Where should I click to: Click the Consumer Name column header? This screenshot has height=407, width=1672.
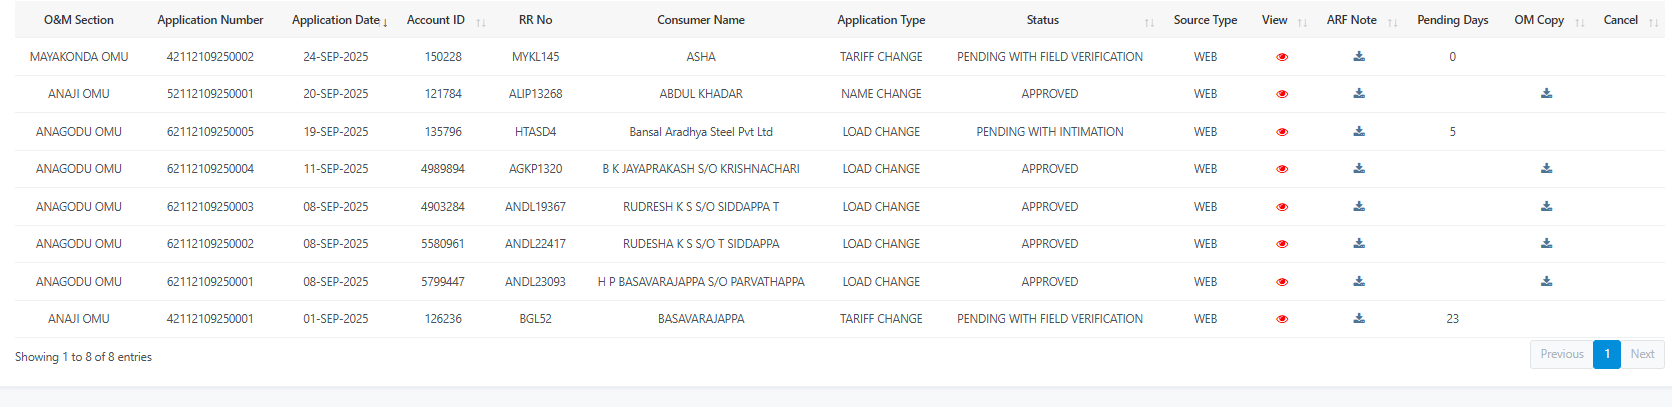700,20
